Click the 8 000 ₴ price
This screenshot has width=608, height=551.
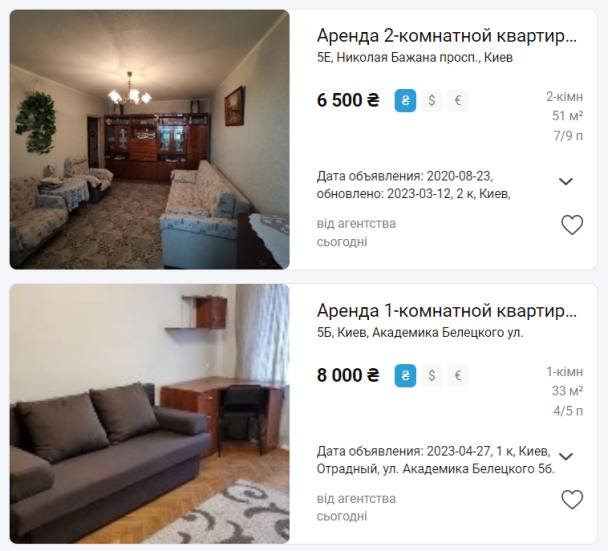(x=348, y=375)
